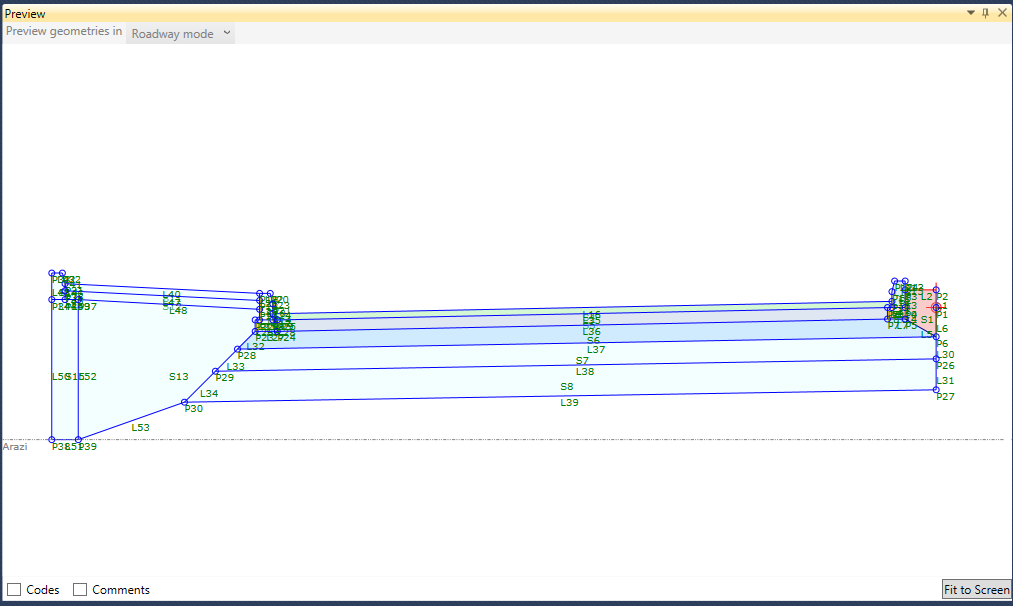Click line label L34
Screen dimensions: 1013x606
coord(209,393)
